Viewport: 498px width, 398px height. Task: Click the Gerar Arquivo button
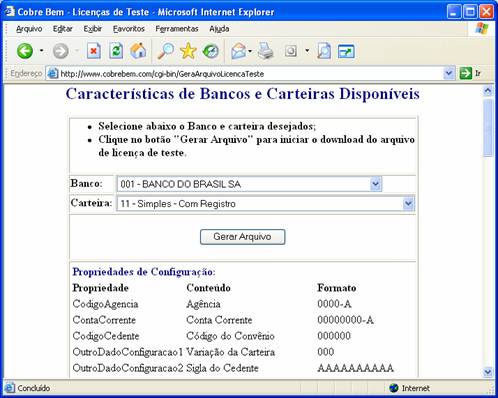pyautogui.click(x=242, y=237)
